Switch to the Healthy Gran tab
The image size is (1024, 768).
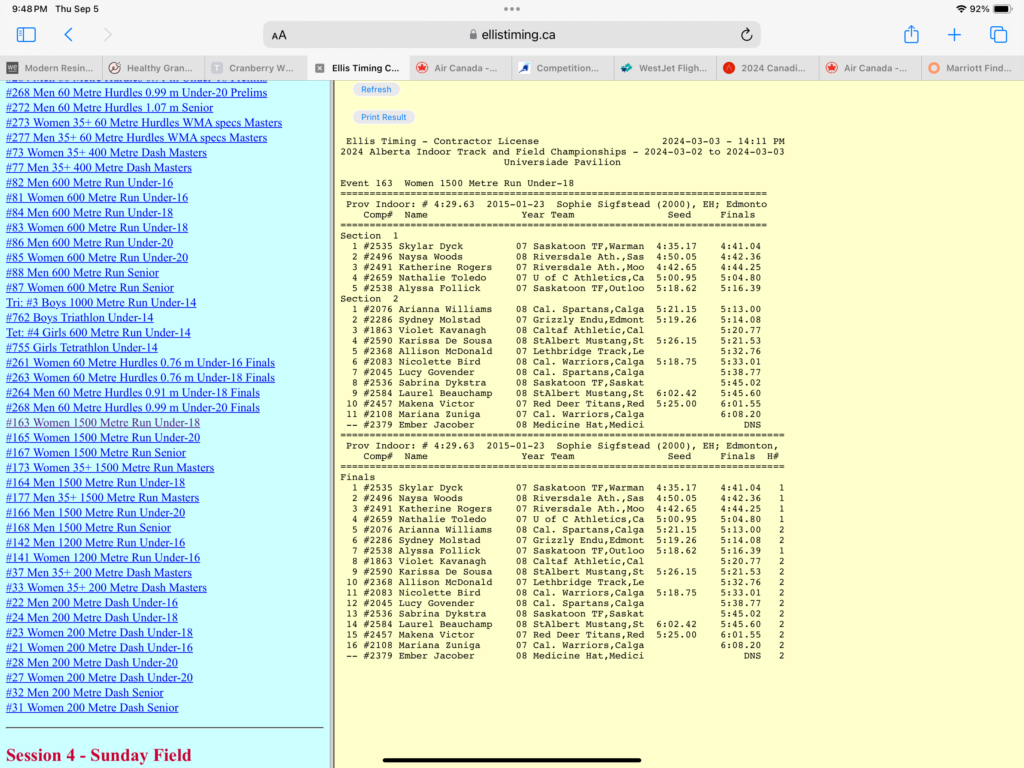coord(153,68)
